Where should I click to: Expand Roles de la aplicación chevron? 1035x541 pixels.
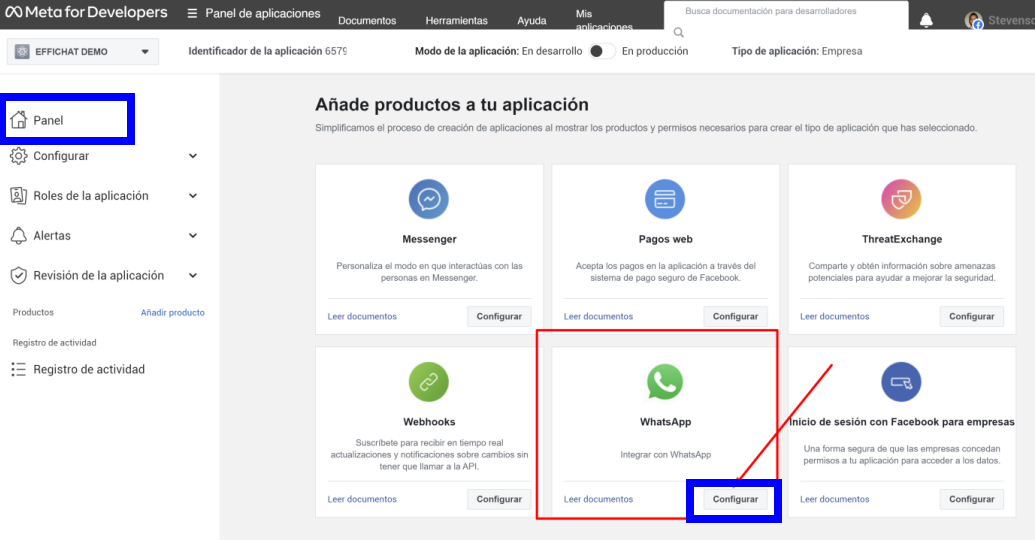(193, 196)
